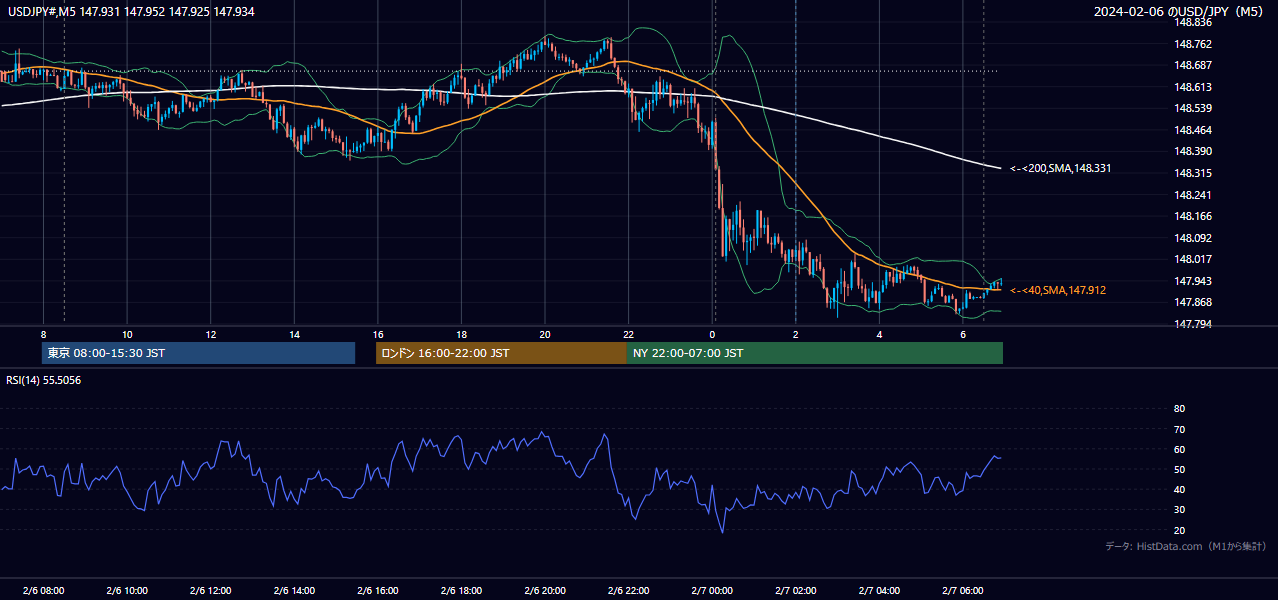The width and height of the screenshot is (1278, 600).
Task: Click RSI scale value 40
Action: 1179,490
